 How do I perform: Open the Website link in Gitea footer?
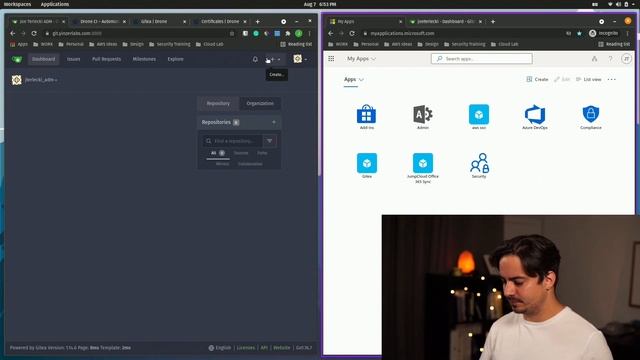click(282, 348)
